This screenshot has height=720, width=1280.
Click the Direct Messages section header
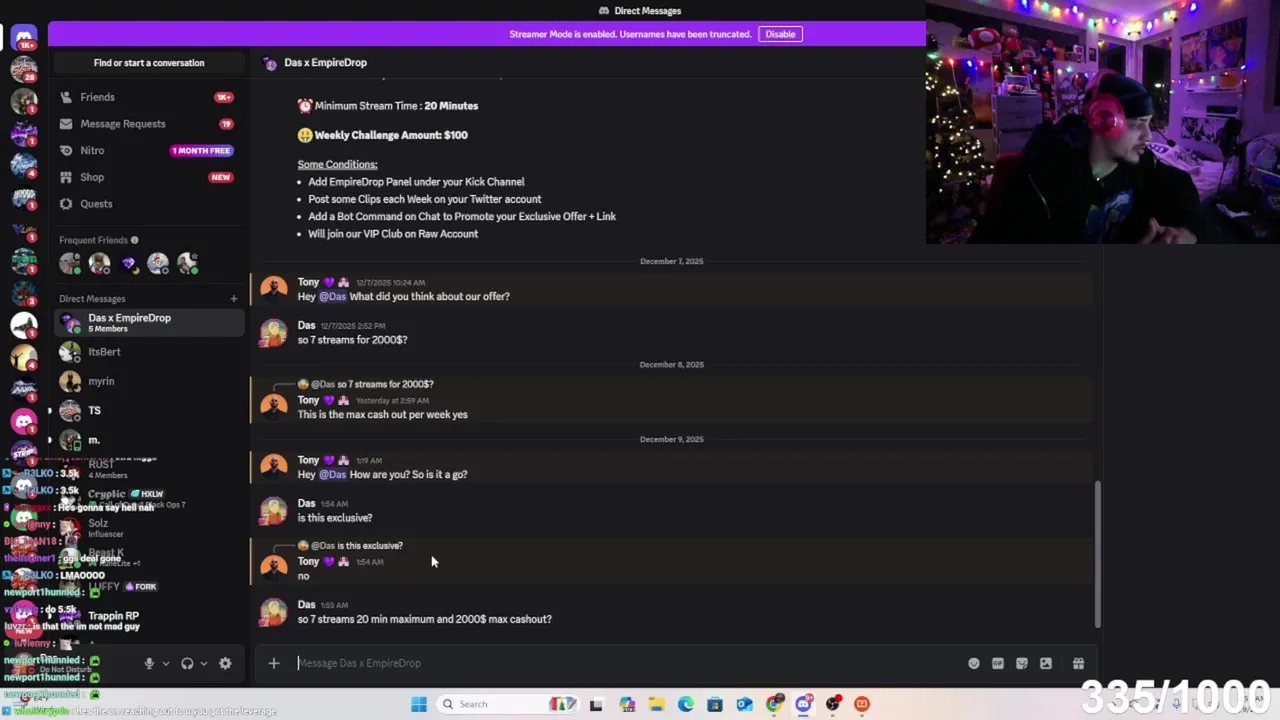tap(92, 299)
